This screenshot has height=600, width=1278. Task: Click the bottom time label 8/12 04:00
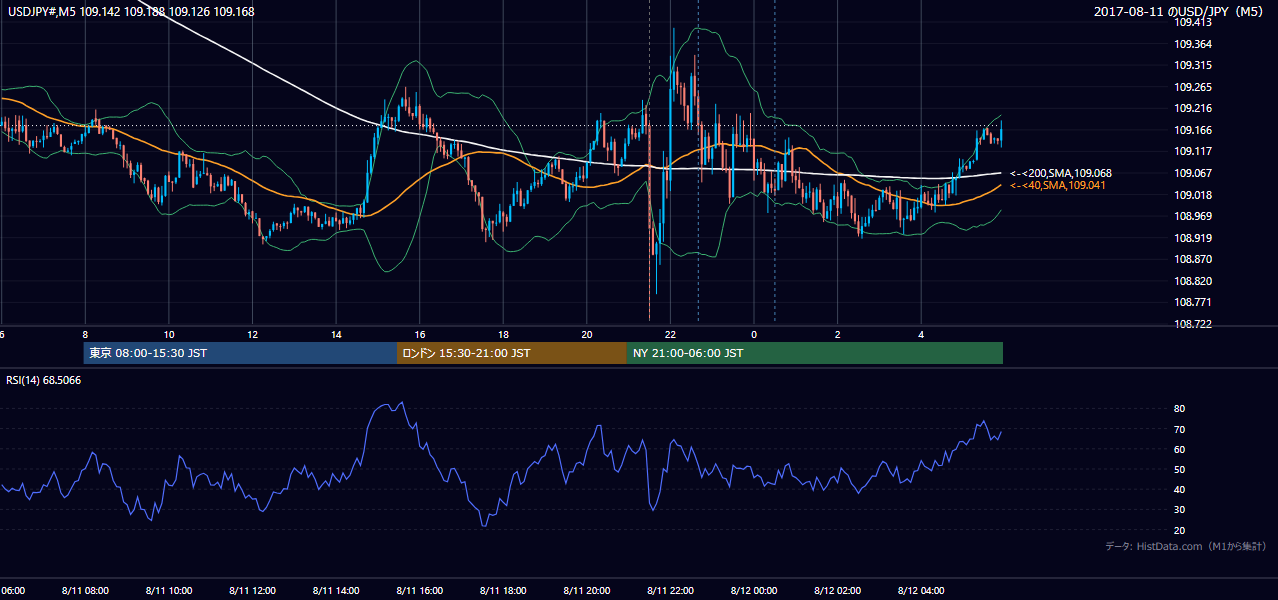coord(921,591)
